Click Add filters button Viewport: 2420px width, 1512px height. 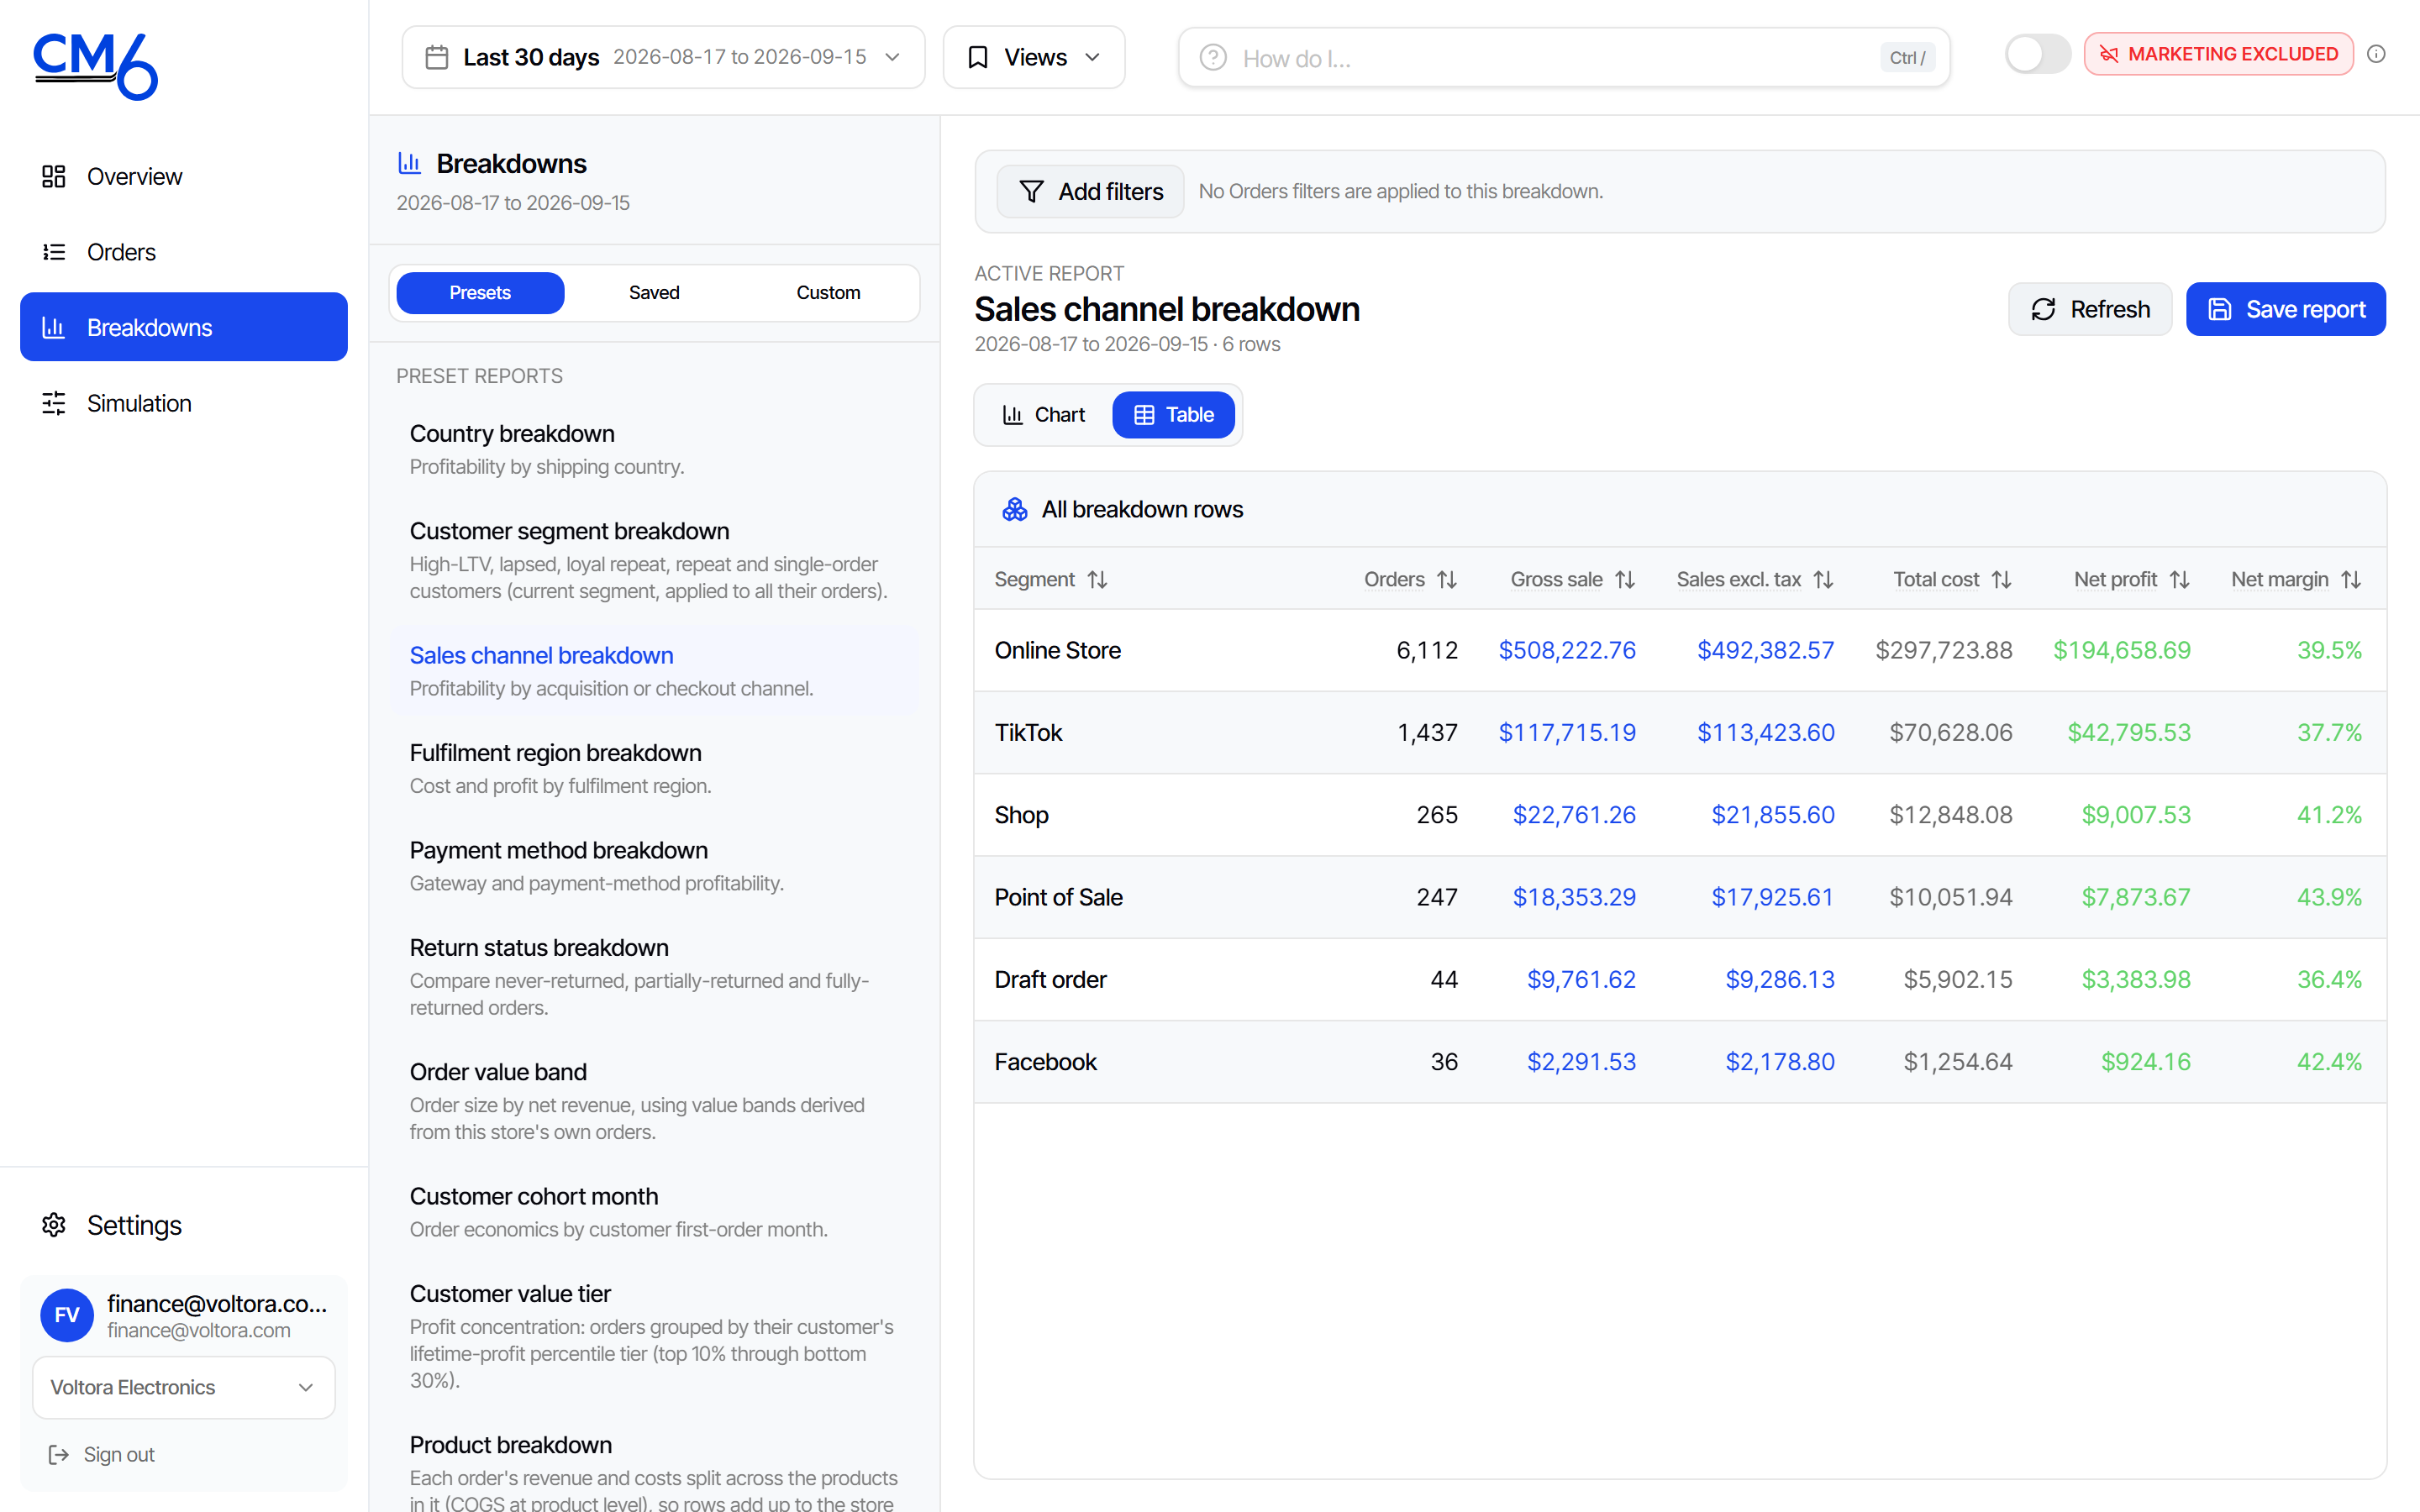1090,191
